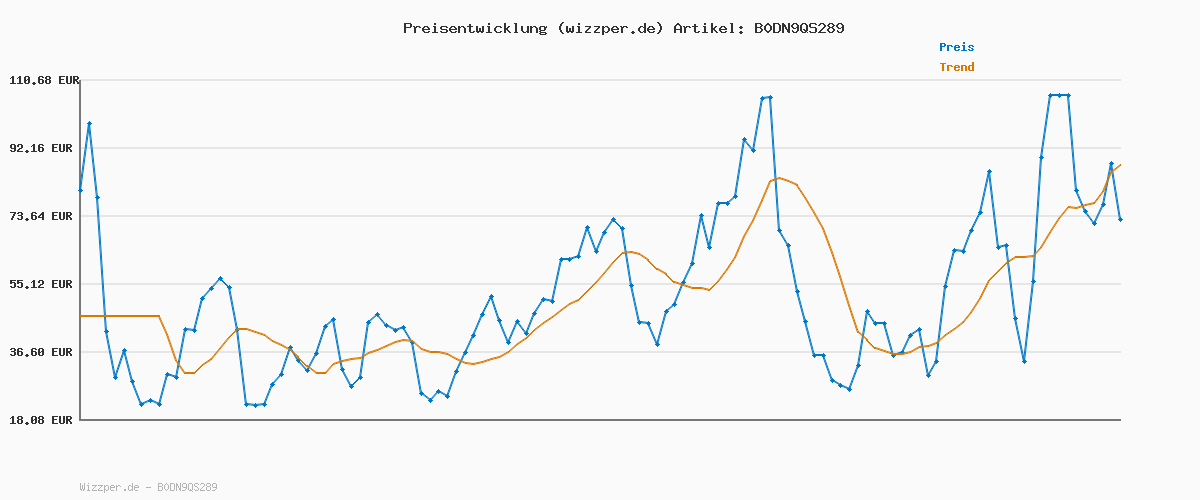This screenshot has width=1200, height=500.
Task: Click the right end of the orange trend line
Action: click(1120, 165)
